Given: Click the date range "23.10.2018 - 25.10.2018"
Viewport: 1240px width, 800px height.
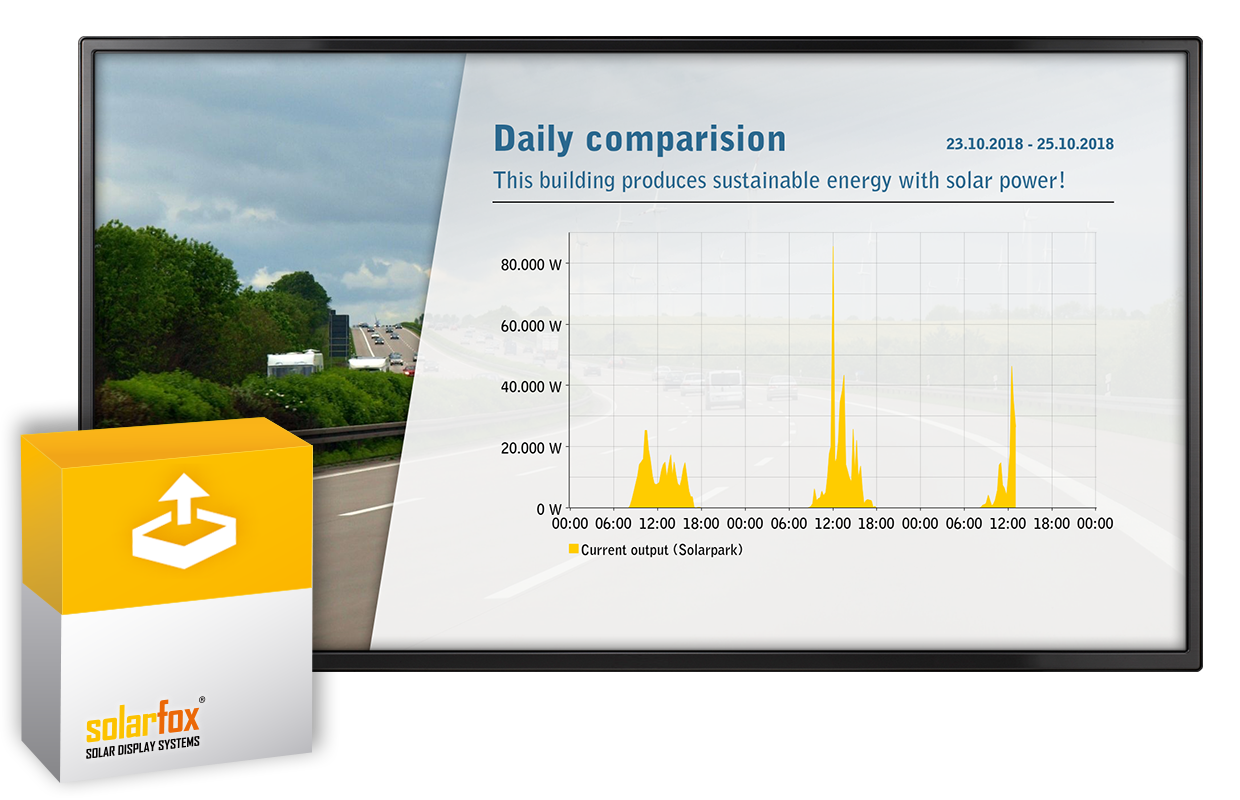Looking at the screenshot, I should [1030, 144].
